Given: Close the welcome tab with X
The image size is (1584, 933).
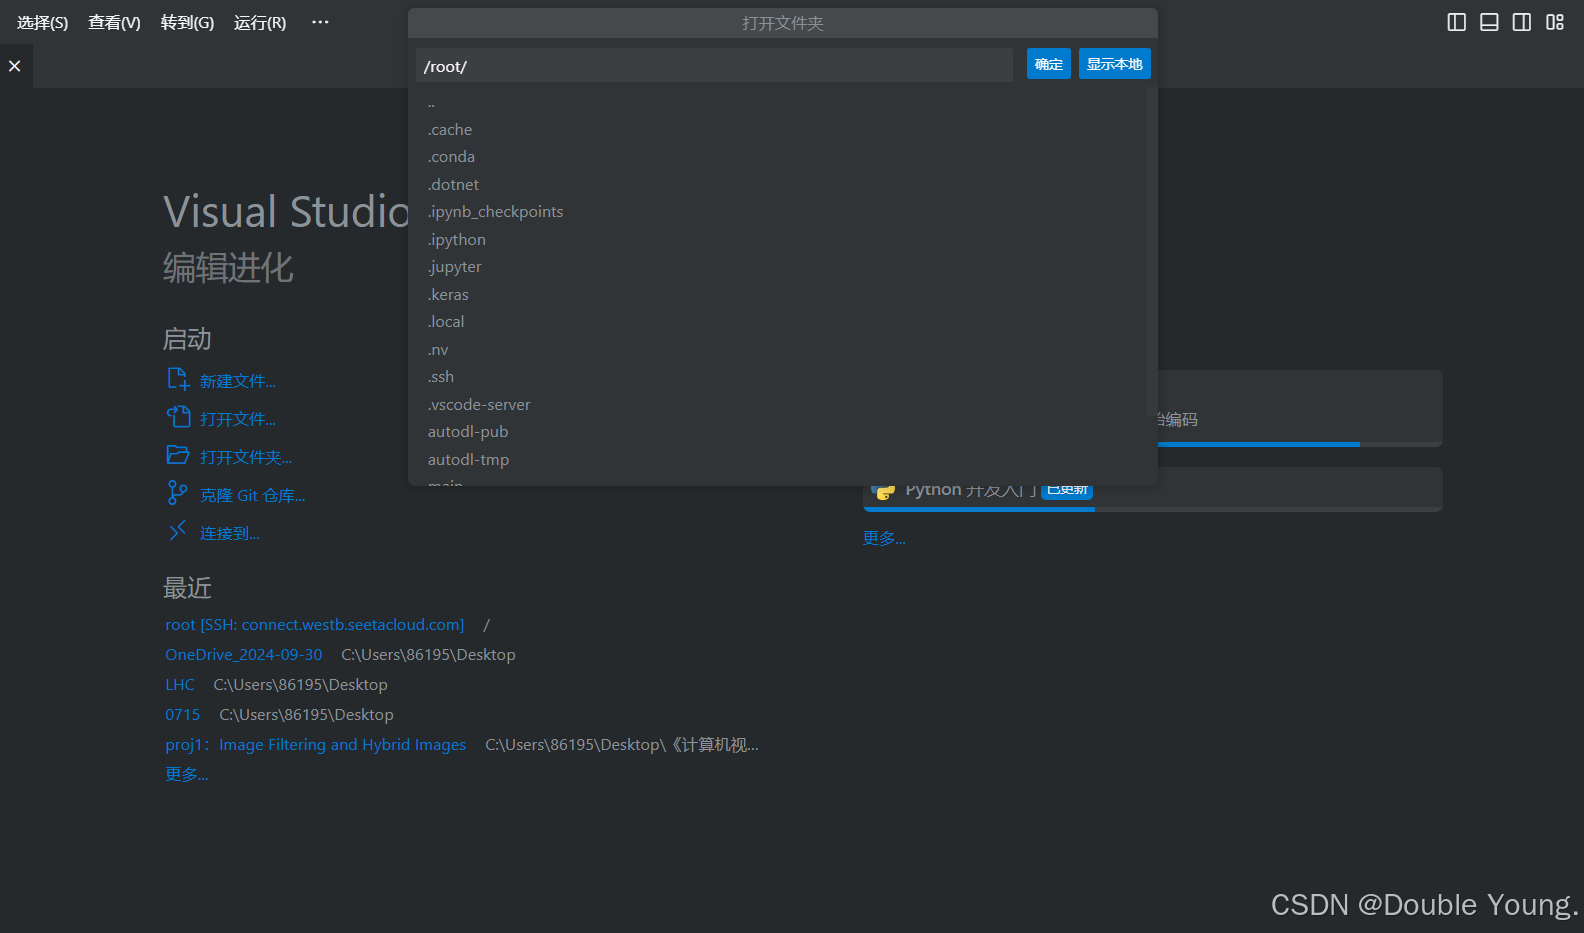Looking at the screenshot, I should (14, 66).
